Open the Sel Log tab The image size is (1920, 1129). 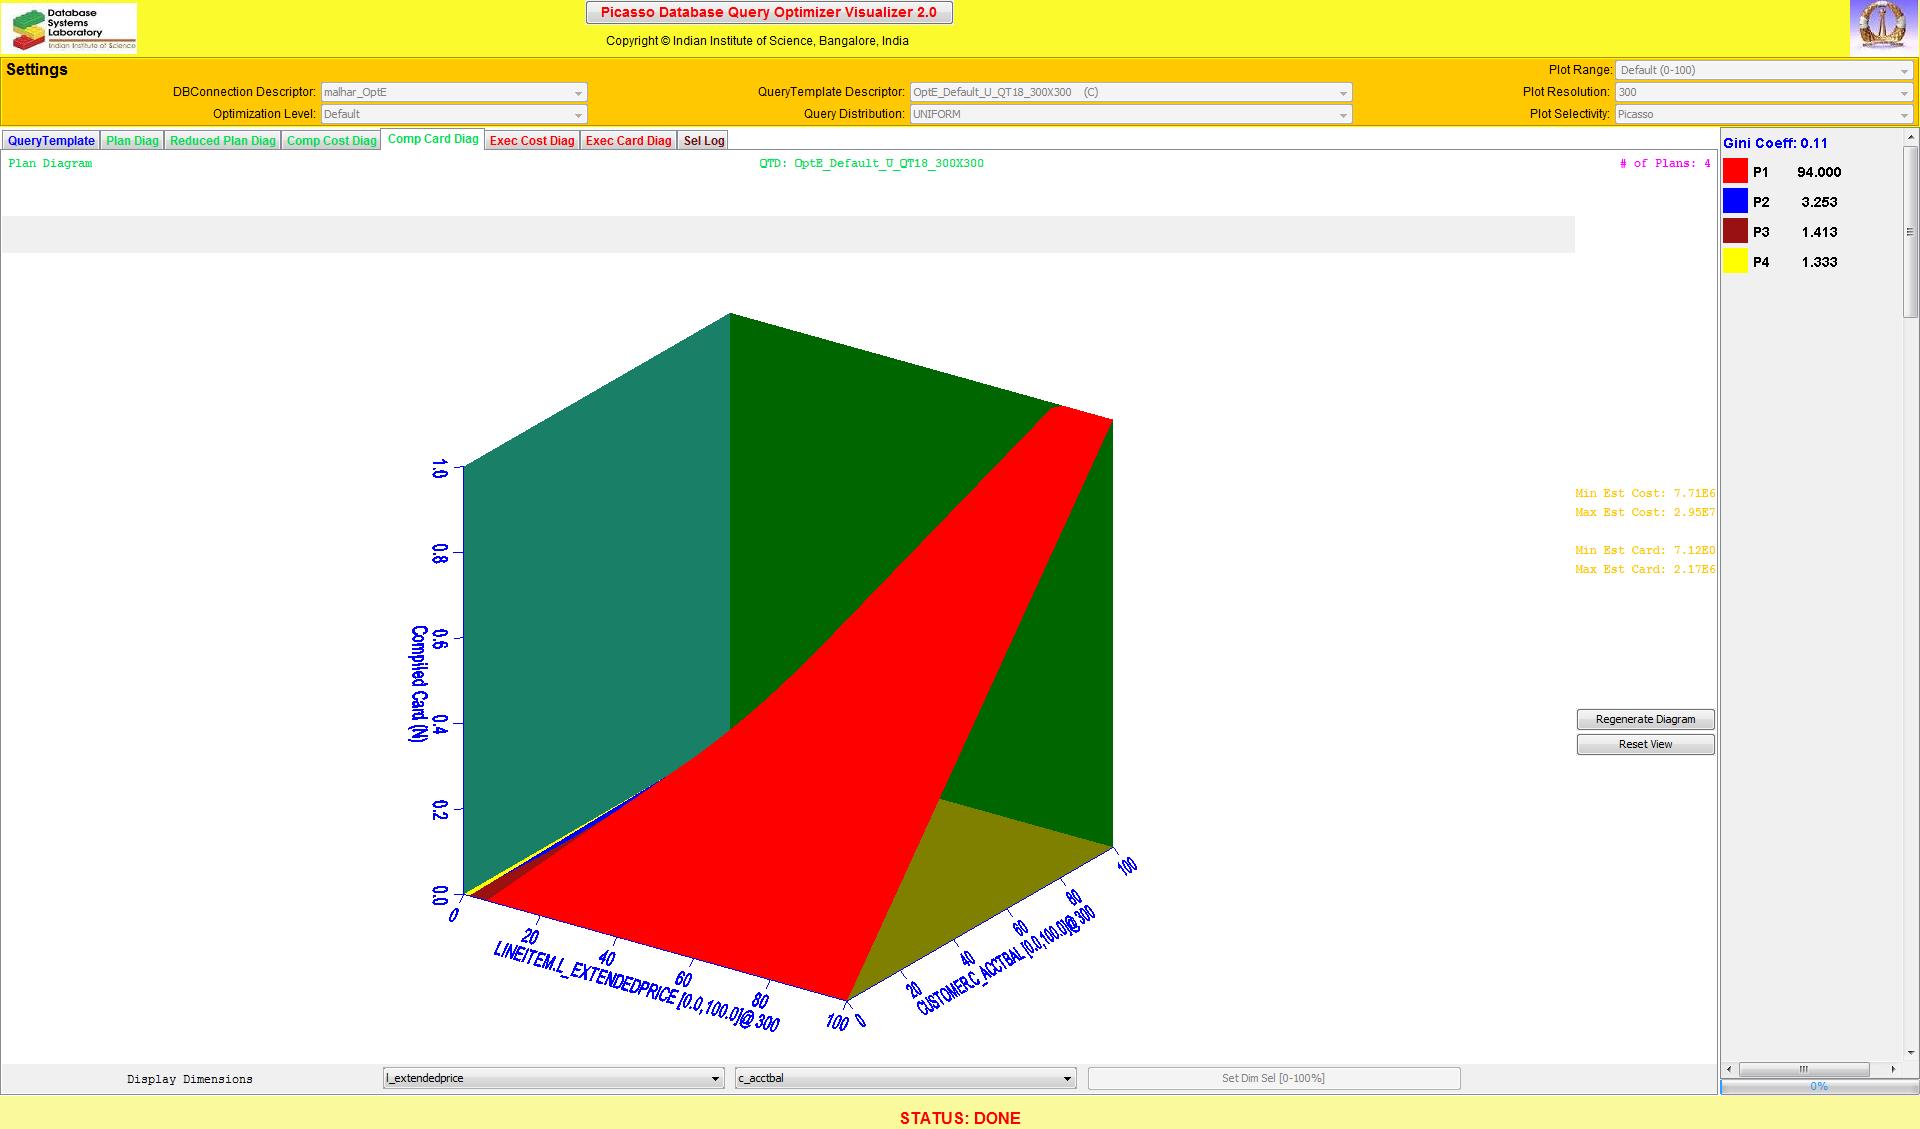(x=703, y=141)
